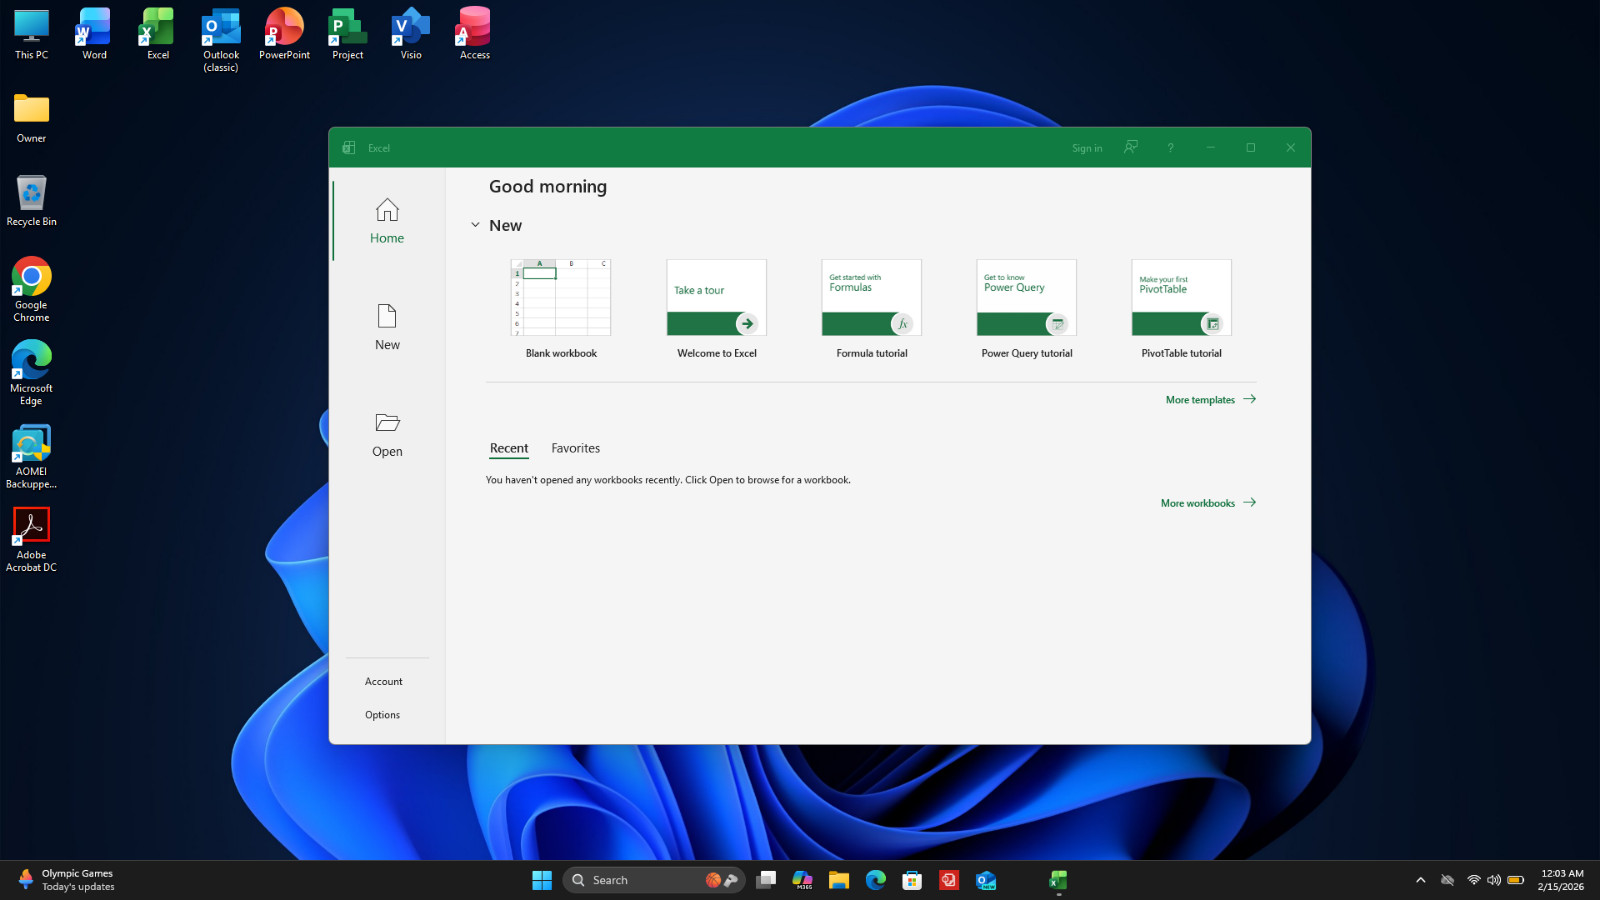Open the Help question mark icon
The height and width of the screenshot is (900, 1600).
[x=1170, y=147]
